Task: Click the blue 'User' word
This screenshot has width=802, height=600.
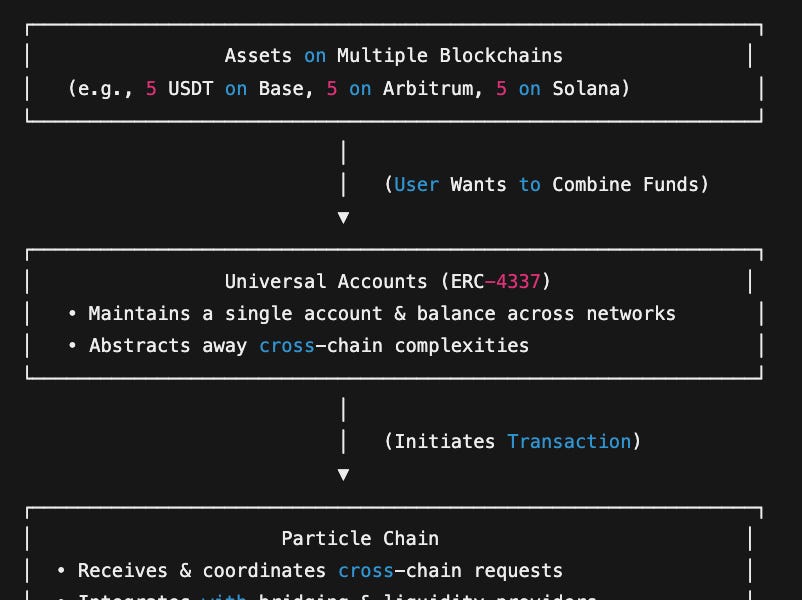Action: tap(416, 184)
